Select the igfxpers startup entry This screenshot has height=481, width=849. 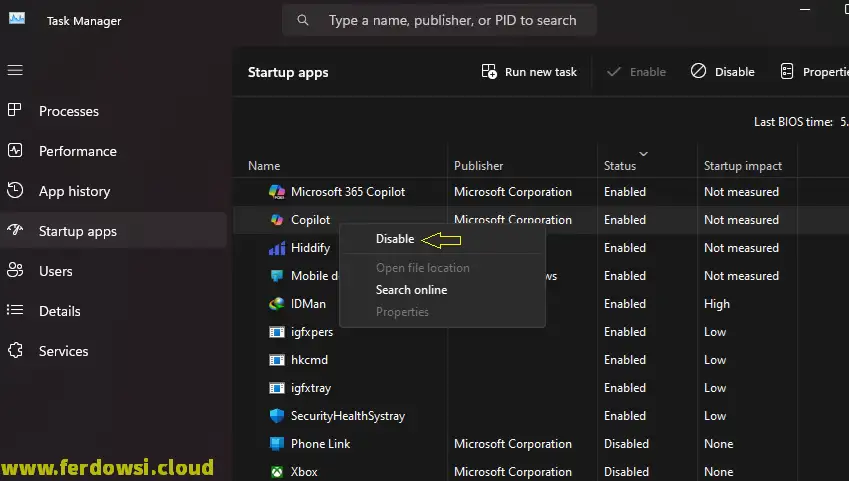click(x=312, y=332)
